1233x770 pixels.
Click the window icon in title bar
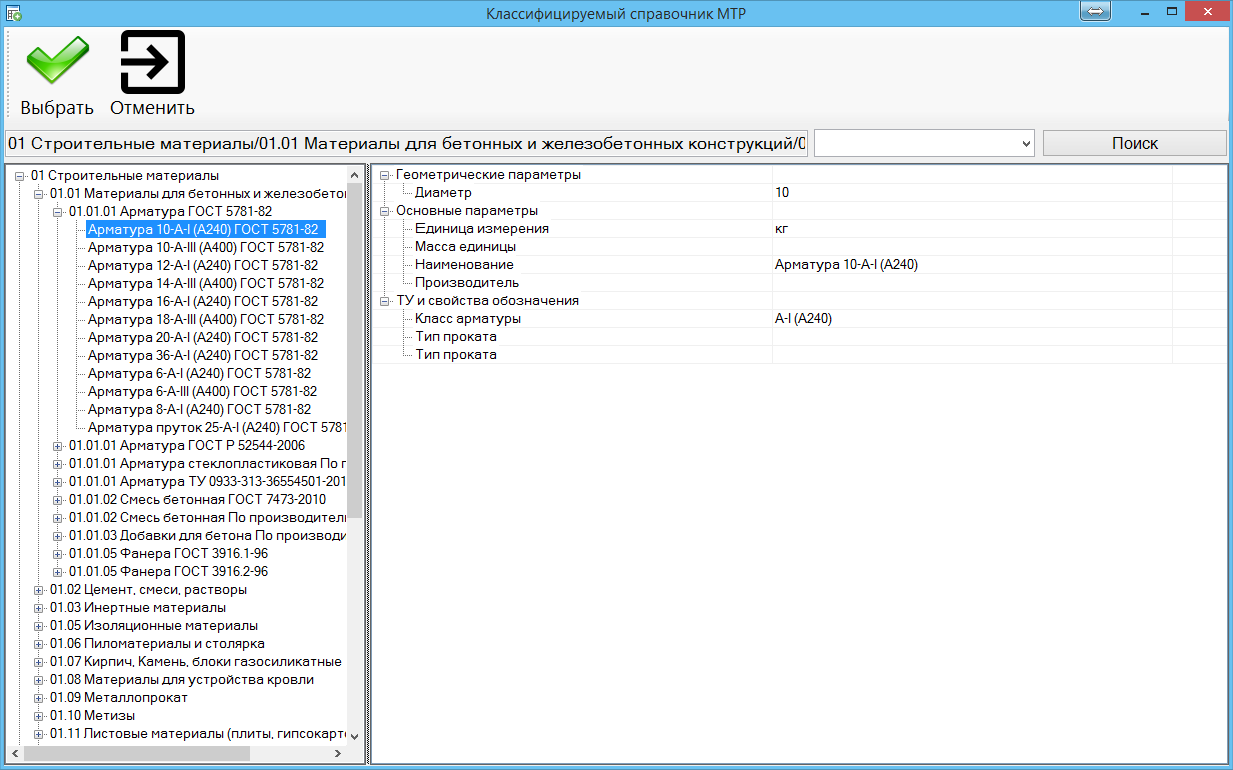point(15,13)
